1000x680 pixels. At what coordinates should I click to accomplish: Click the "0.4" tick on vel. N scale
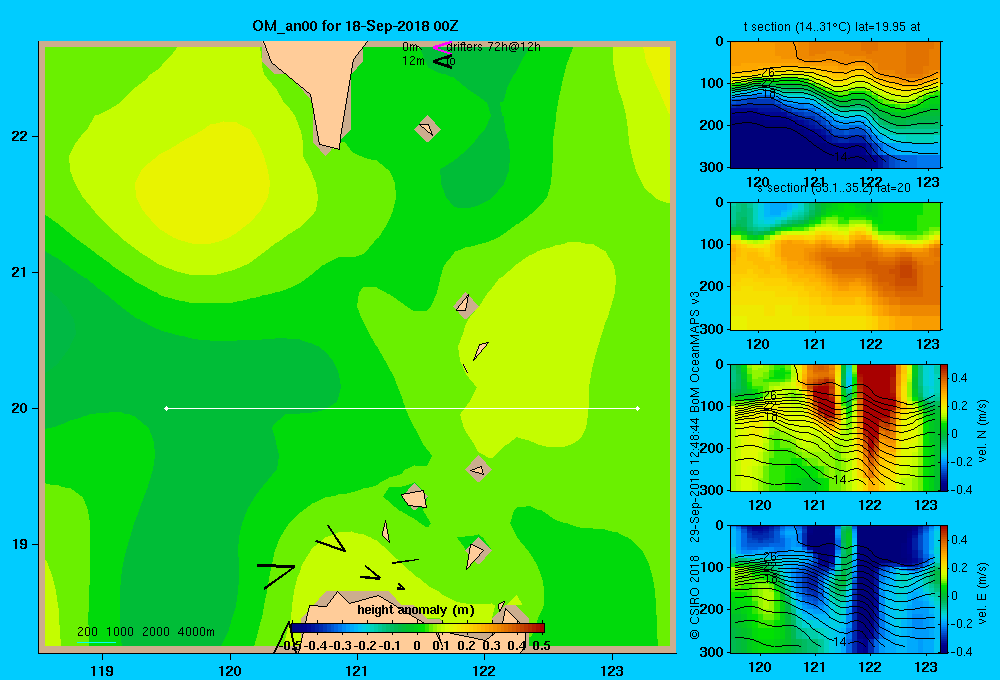(959, 378)
